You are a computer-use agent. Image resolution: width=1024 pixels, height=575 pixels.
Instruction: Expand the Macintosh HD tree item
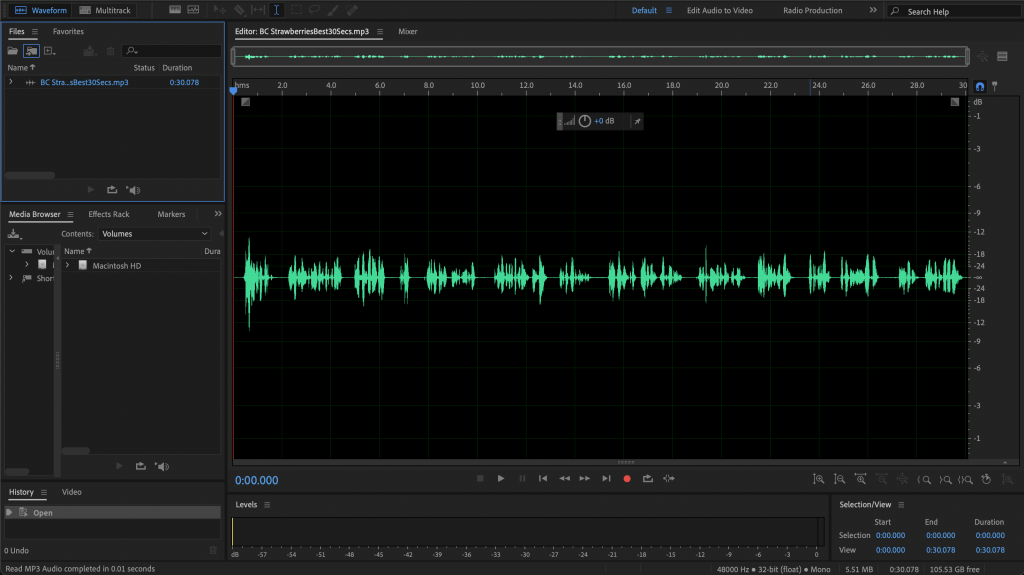[x=68, y=266]
